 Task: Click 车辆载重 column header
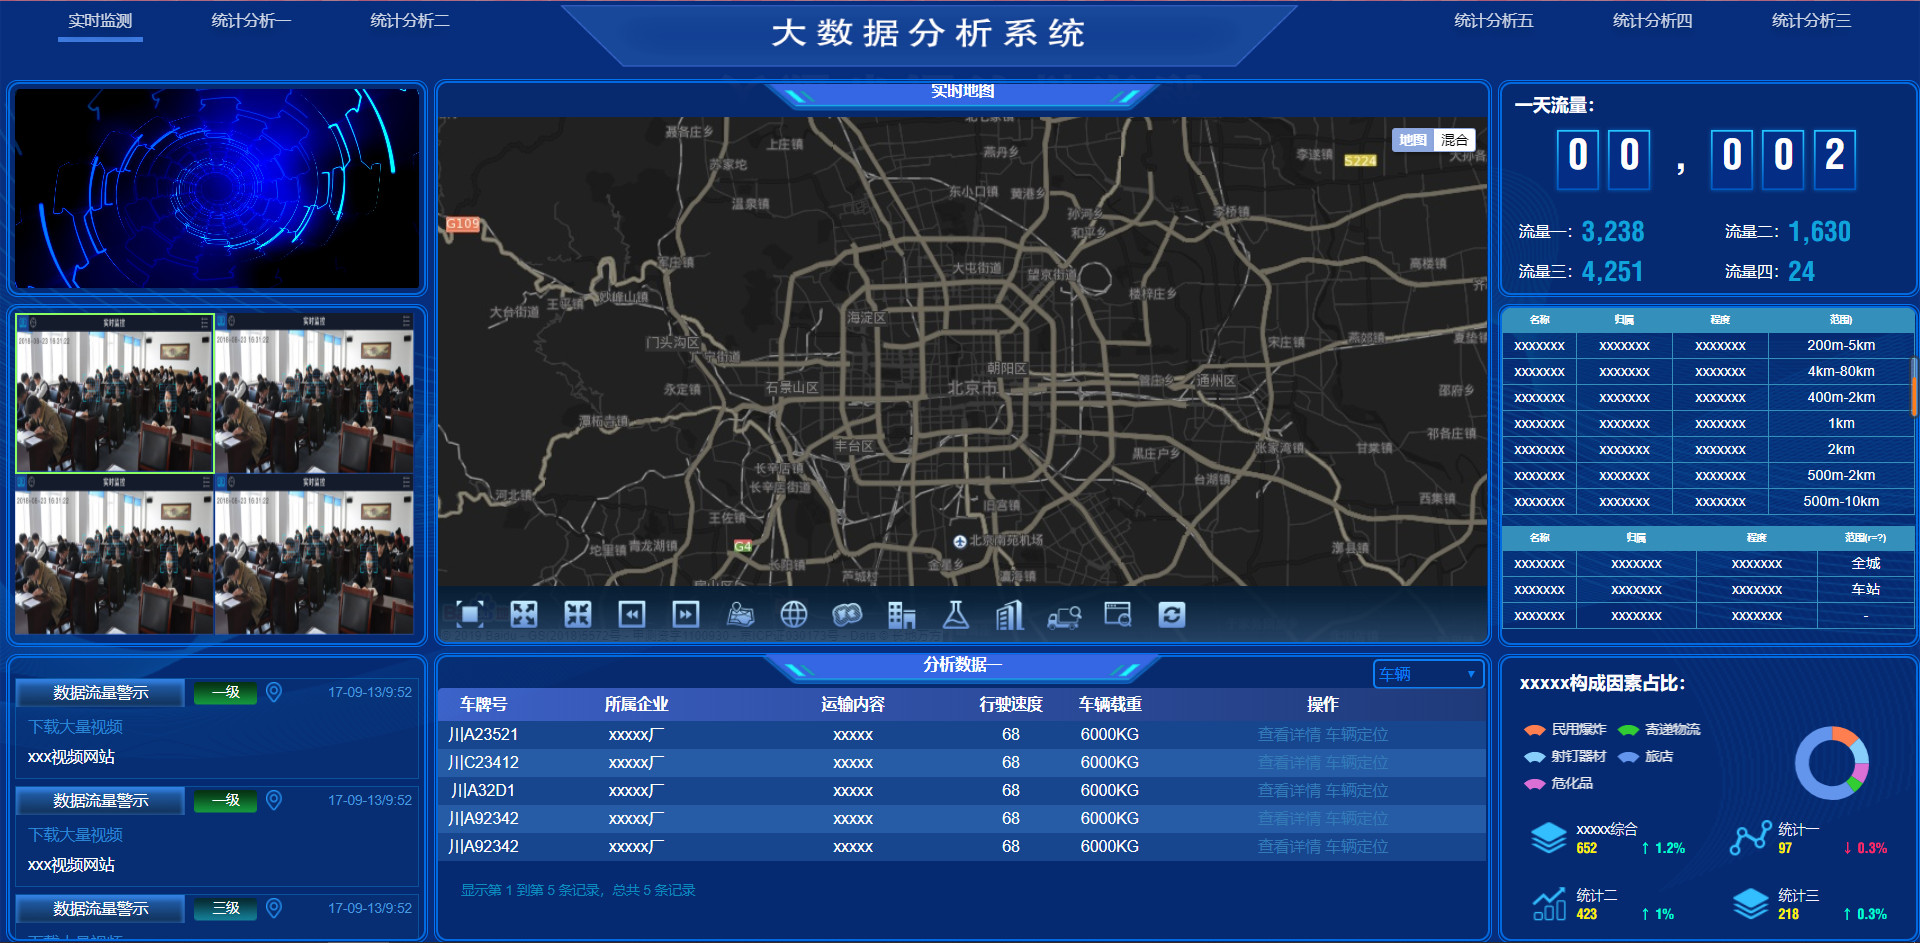pyautogui.click(x=1110, y=704)
